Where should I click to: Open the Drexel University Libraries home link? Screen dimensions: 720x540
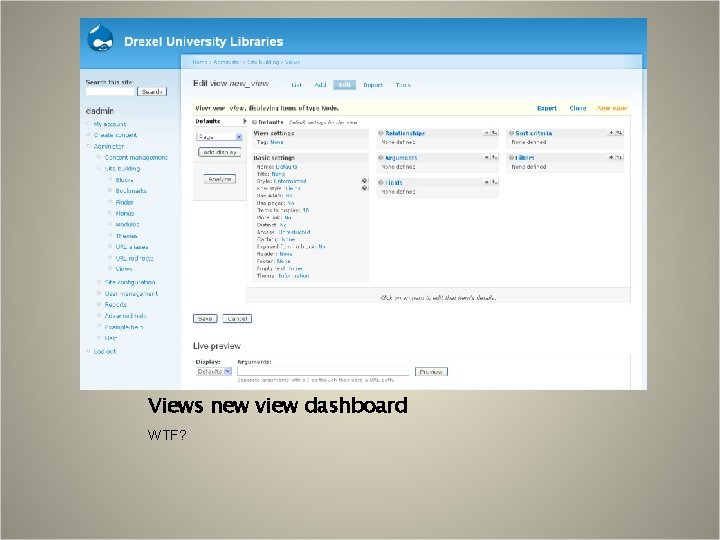203,42
